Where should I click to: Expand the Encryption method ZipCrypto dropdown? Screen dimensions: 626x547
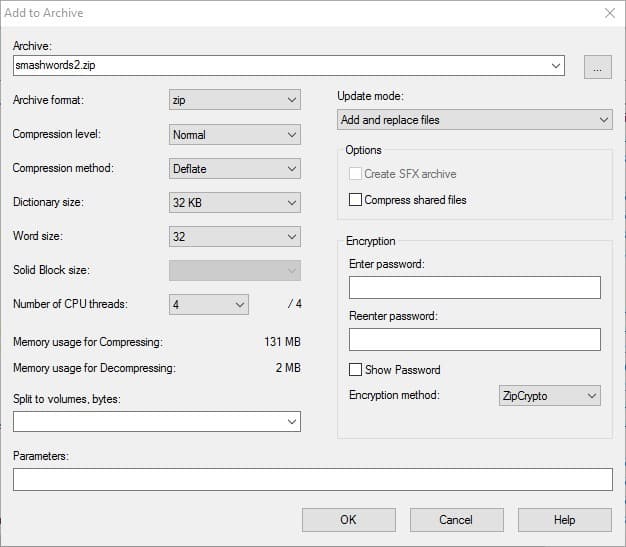pos(550,396)
